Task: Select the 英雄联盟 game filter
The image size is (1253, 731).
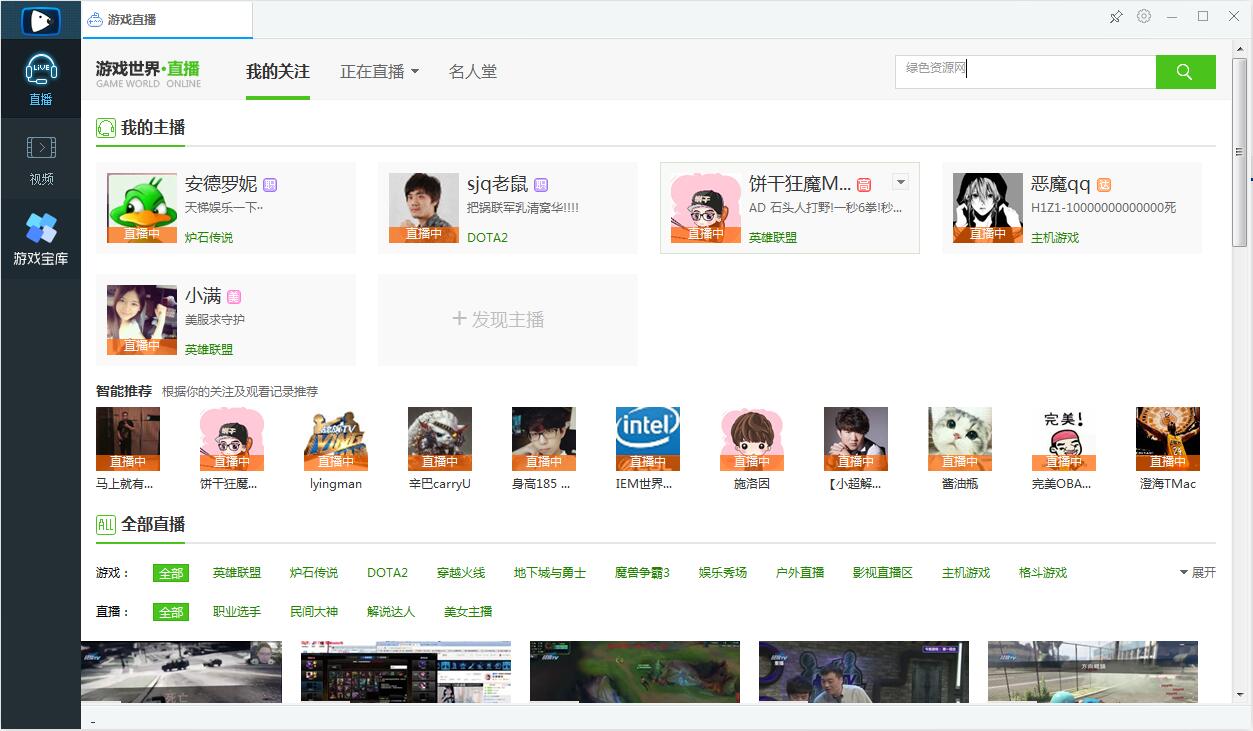Action: (x=237, y=573)
